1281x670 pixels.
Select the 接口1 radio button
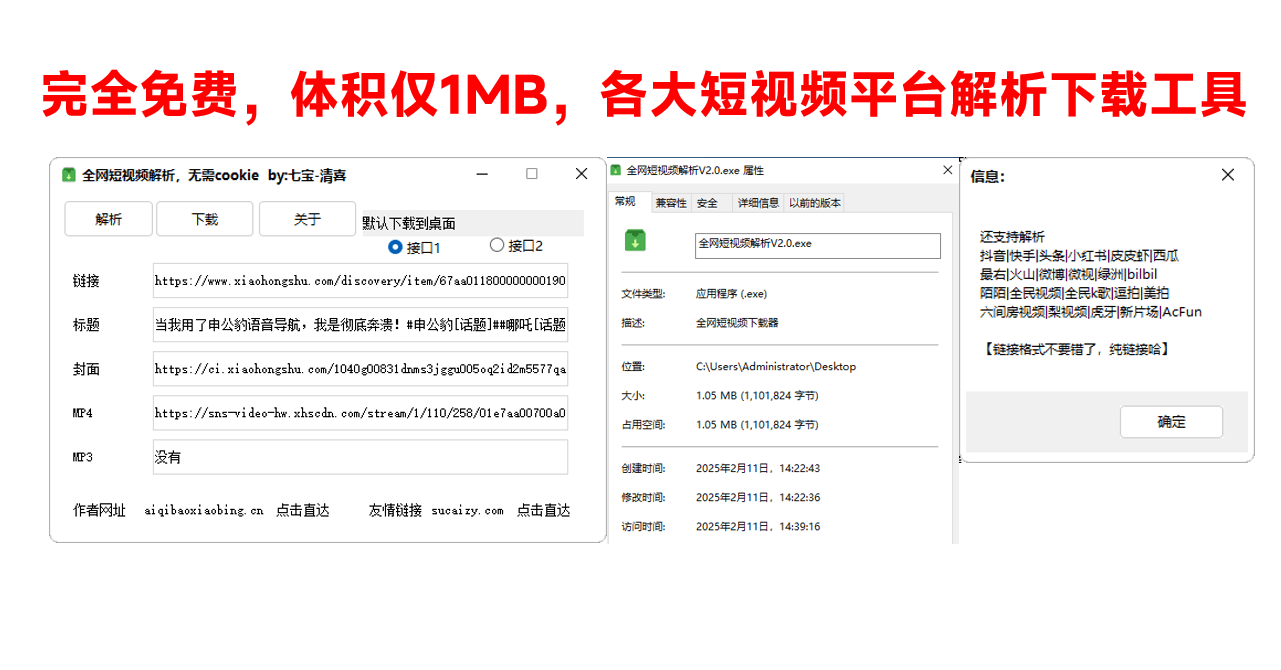pos(395,246)
